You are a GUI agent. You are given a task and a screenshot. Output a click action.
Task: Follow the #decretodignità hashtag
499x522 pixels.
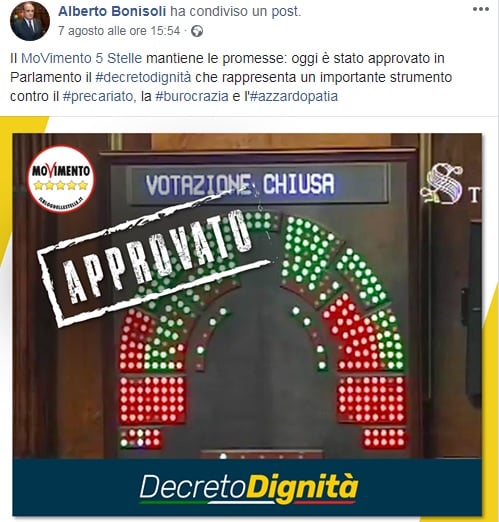coord(143,77)
